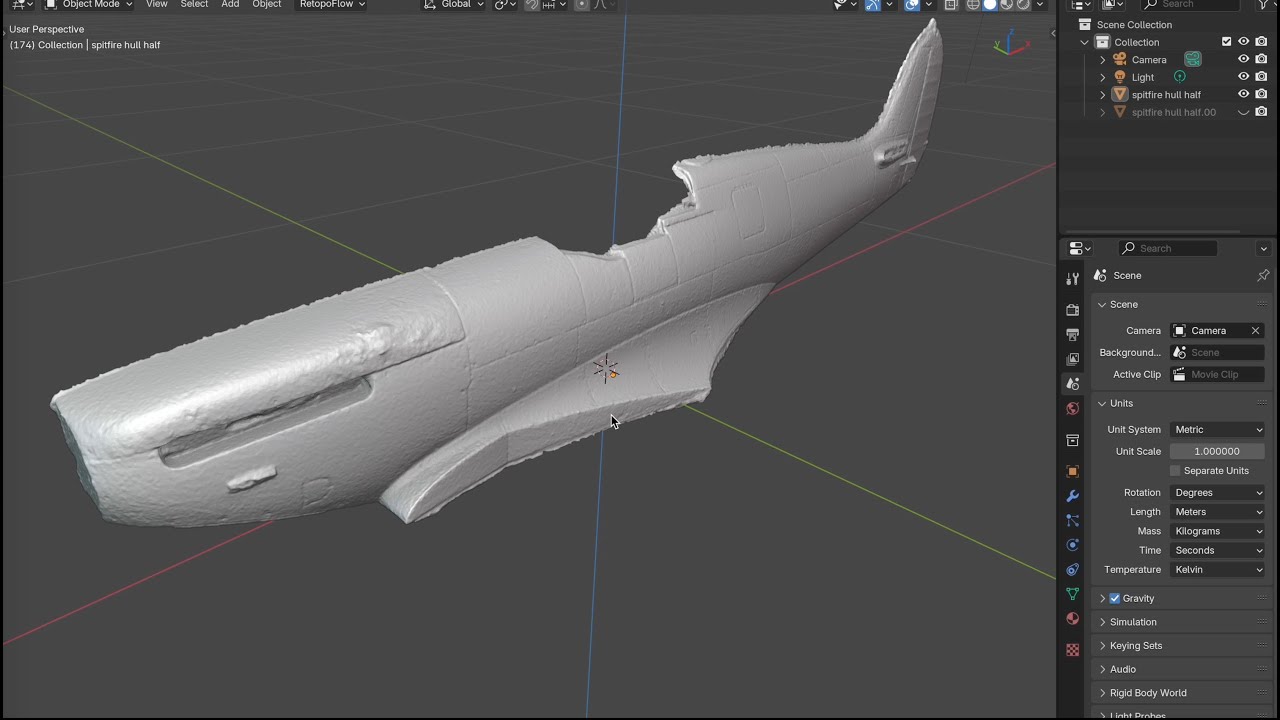
Task: Uncheck the Gravity checkbox
Action: click(1115, 598)
